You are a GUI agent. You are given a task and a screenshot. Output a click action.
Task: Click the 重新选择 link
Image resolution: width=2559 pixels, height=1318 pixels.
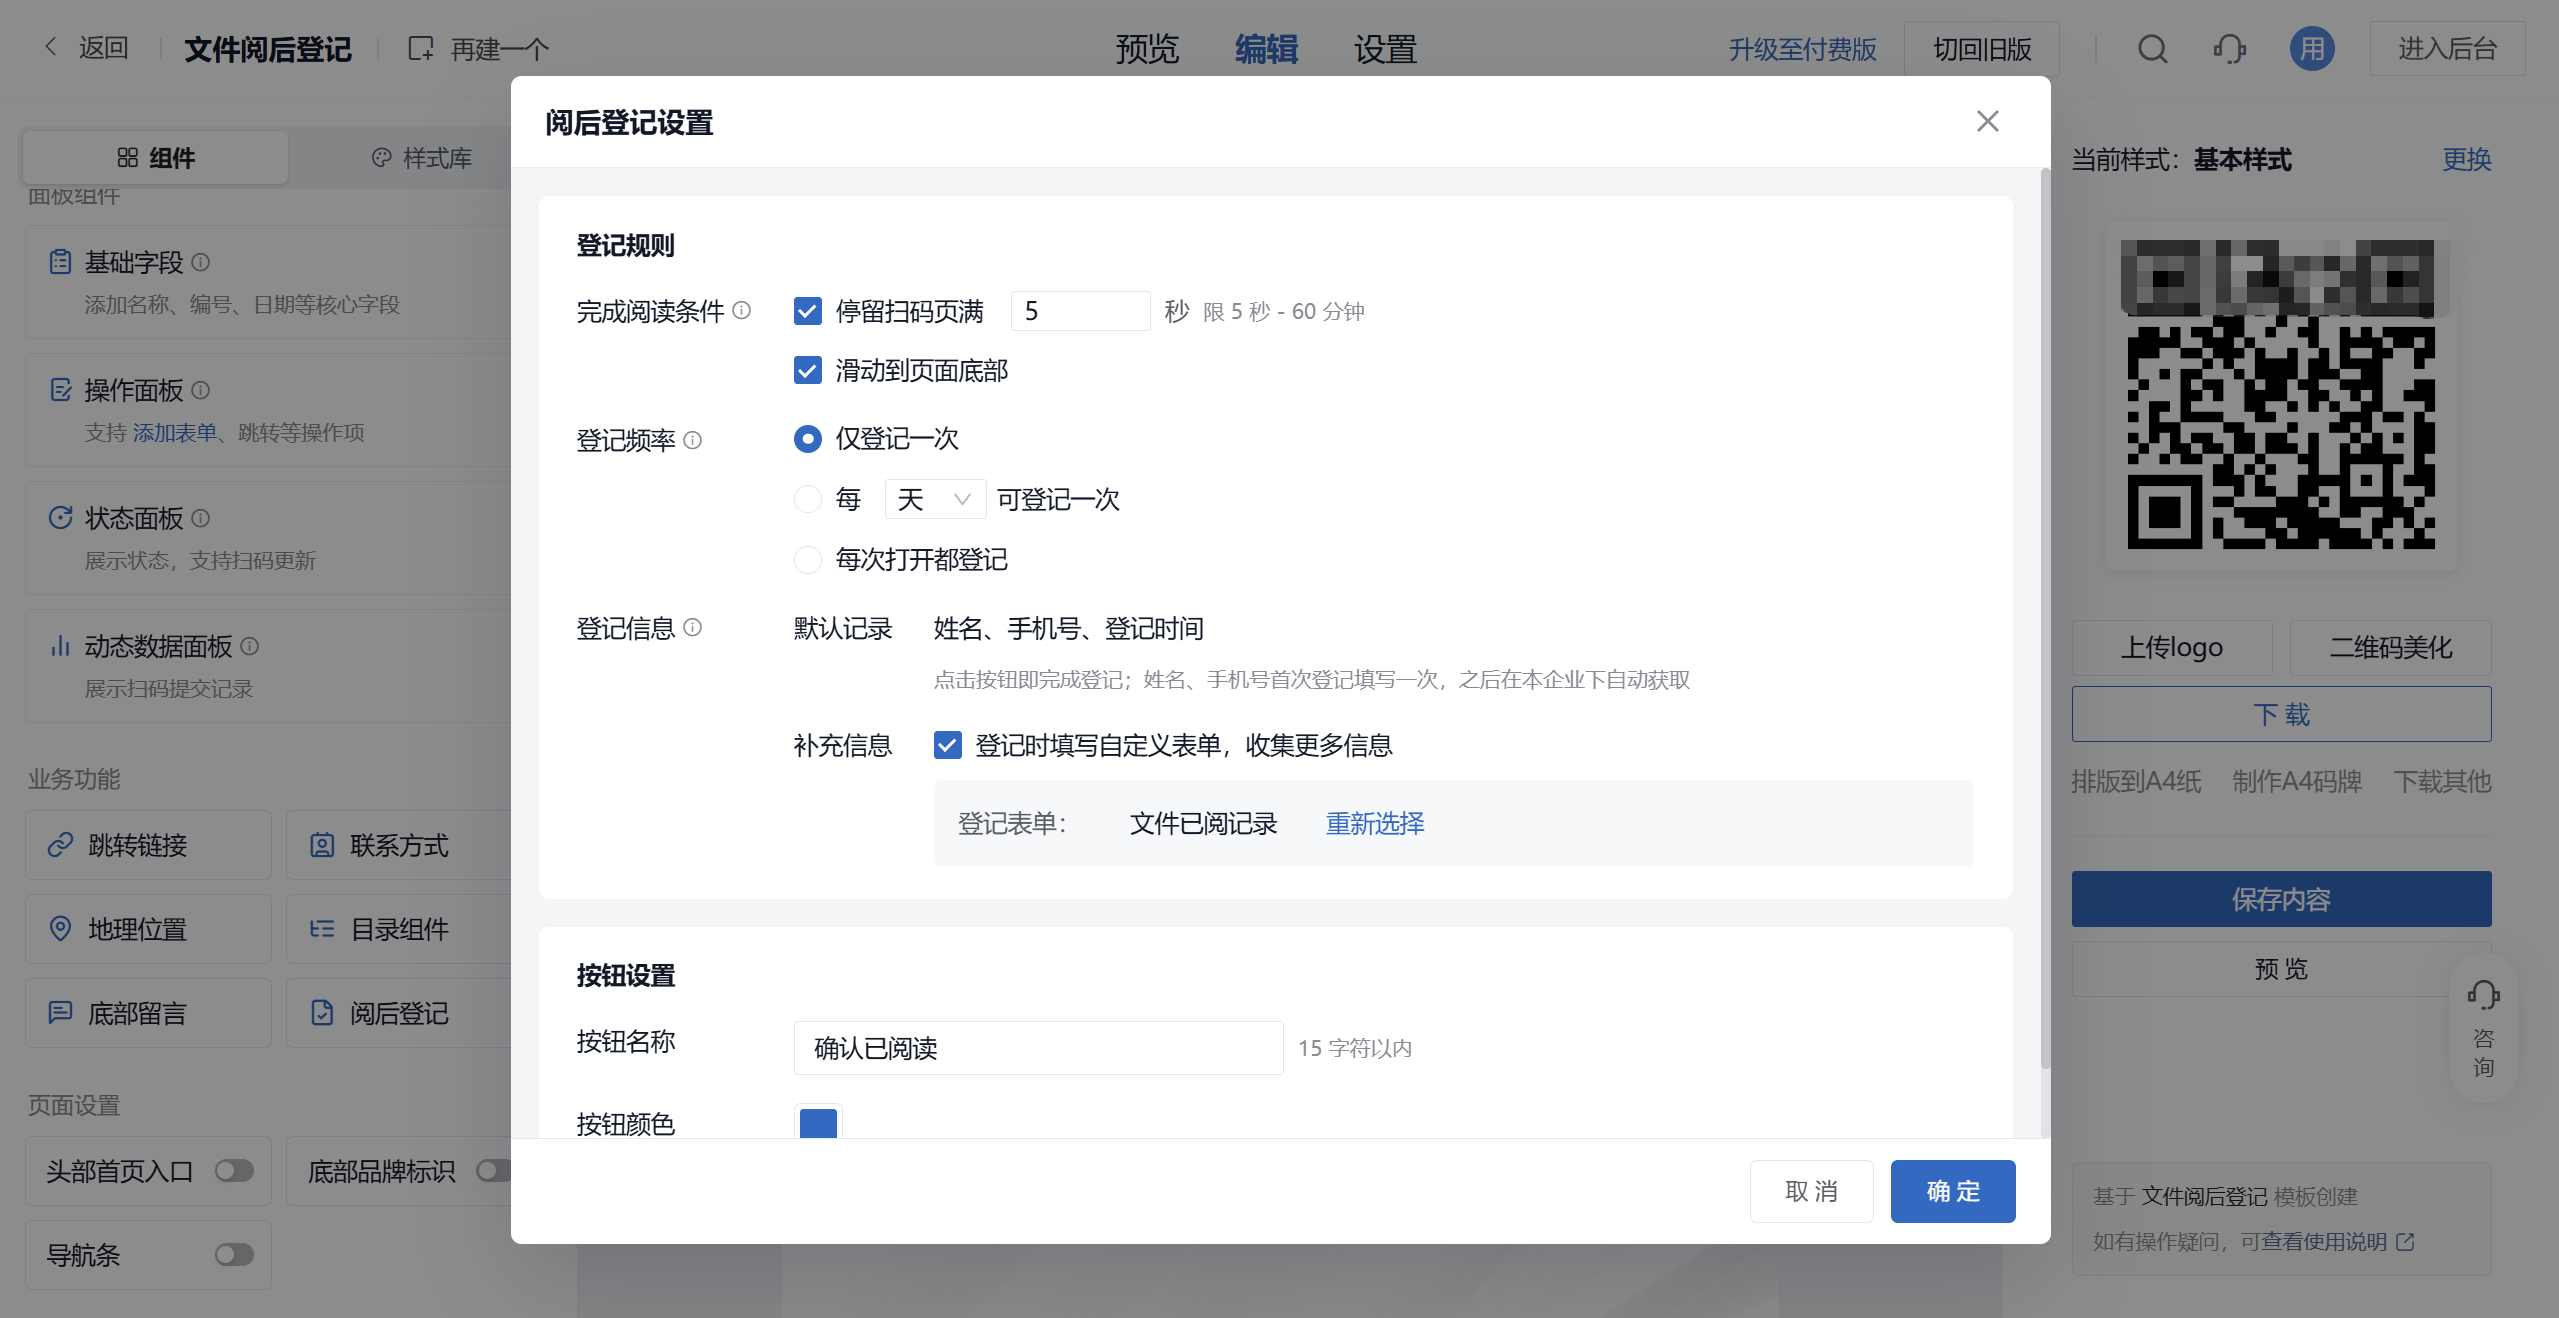pyautogui.click(x=1374, y=823)
